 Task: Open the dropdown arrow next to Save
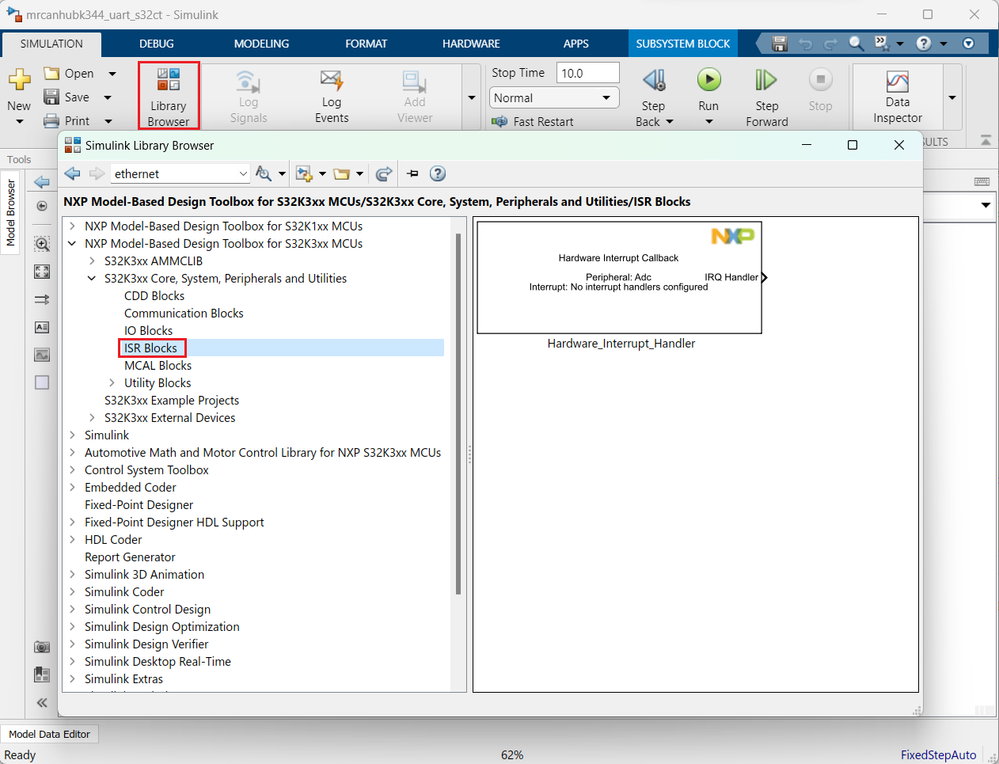click(x=108, y=97)
